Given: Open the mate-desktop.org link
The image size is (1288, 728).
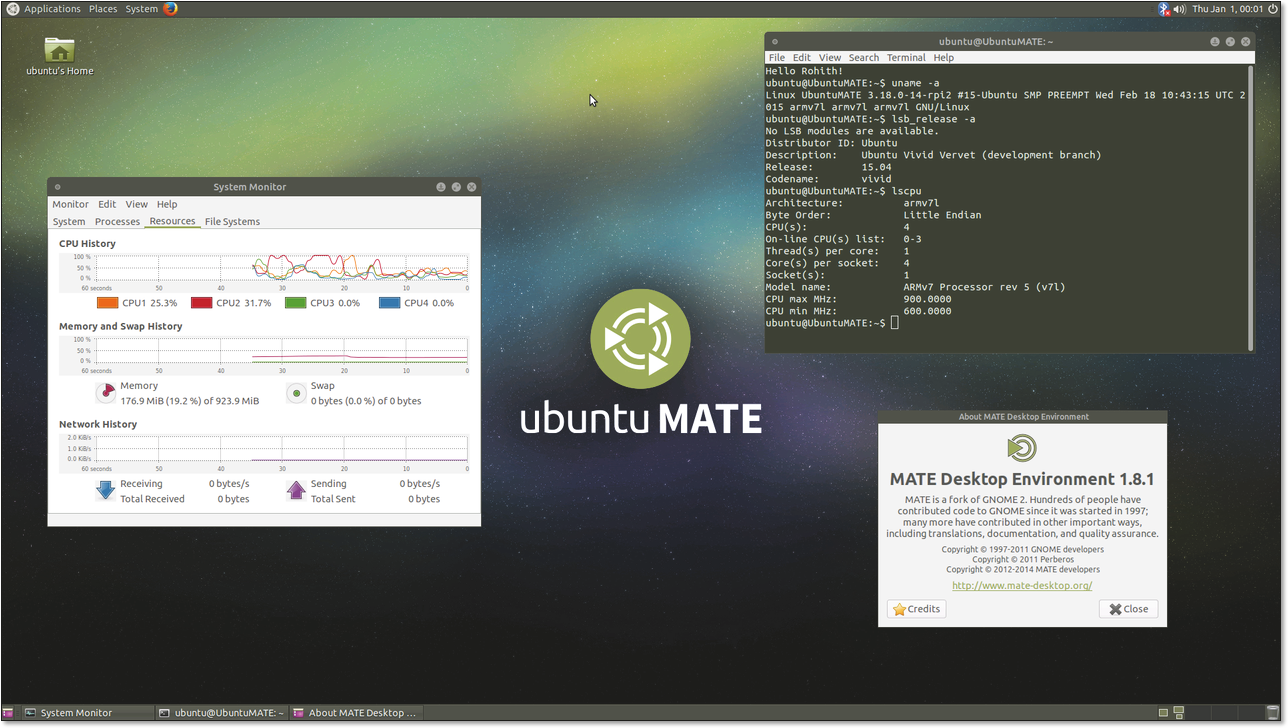Looking at the screenshot, I should coord(1022,586).
